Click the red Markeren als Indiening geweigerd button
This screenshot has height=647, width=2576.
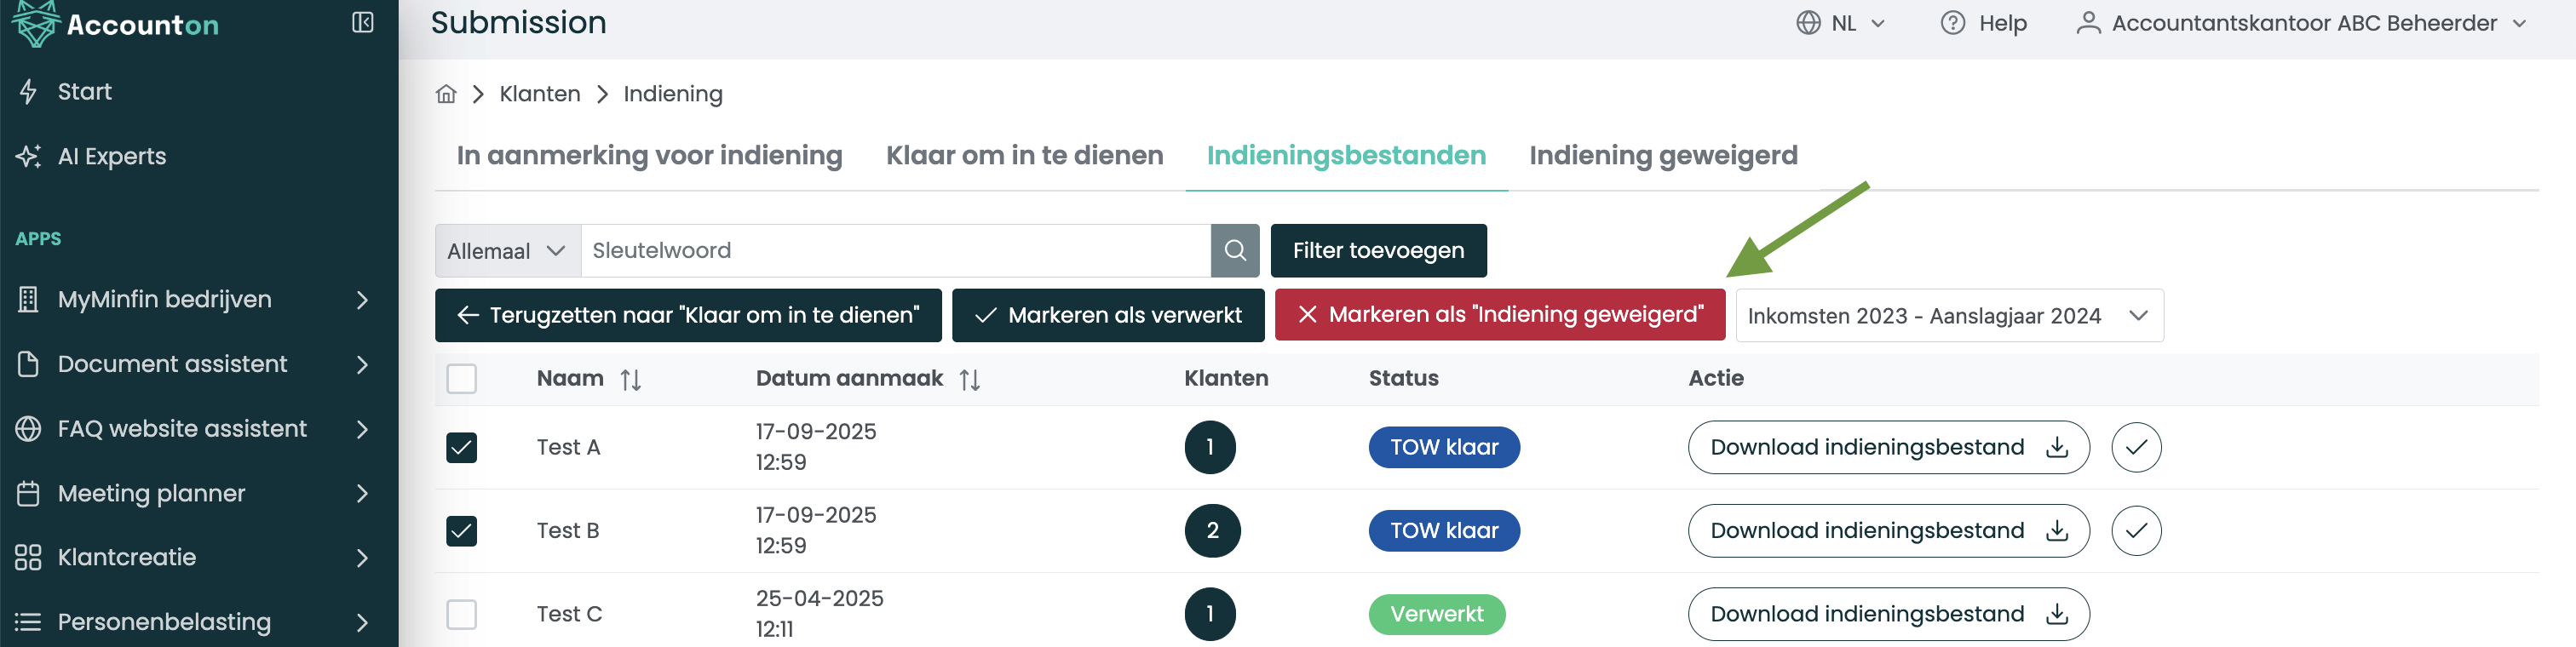click(x=1499, y=315)
